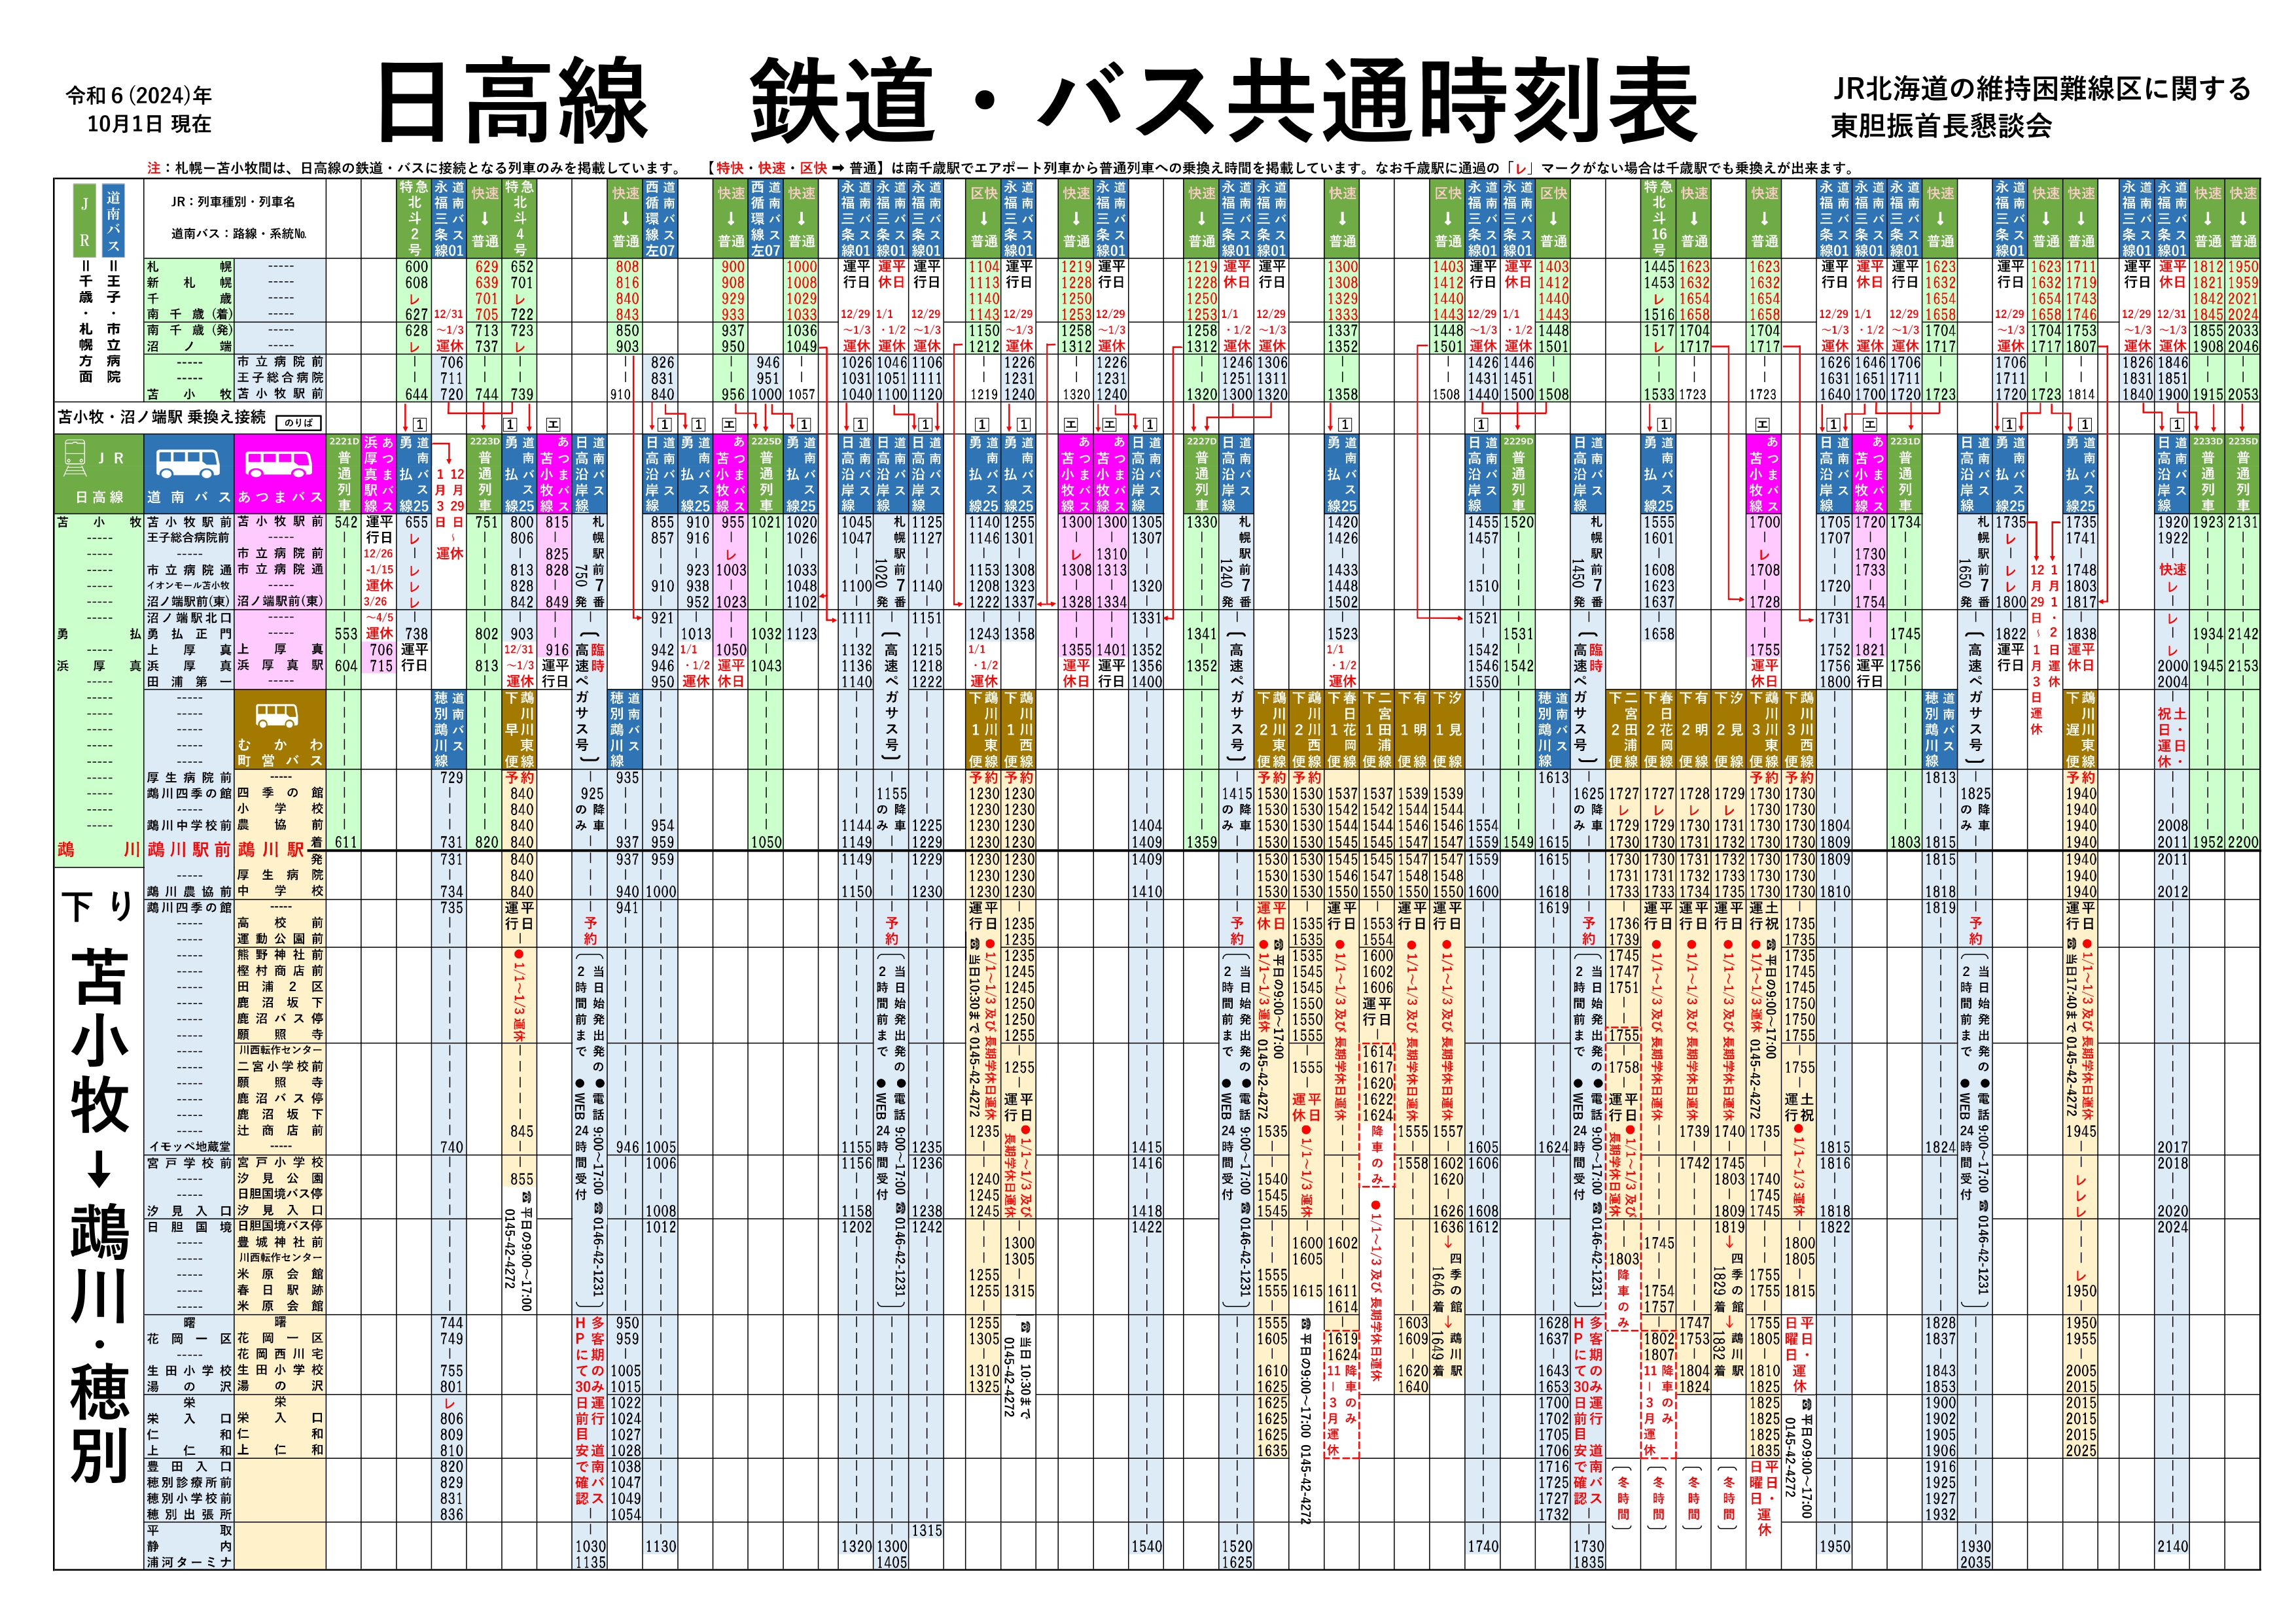Image resolution: width=2296 pixels, height=1623 pixels.
Task: Click the train icon in the 日高線 header
Action: (x=75, y=459)
